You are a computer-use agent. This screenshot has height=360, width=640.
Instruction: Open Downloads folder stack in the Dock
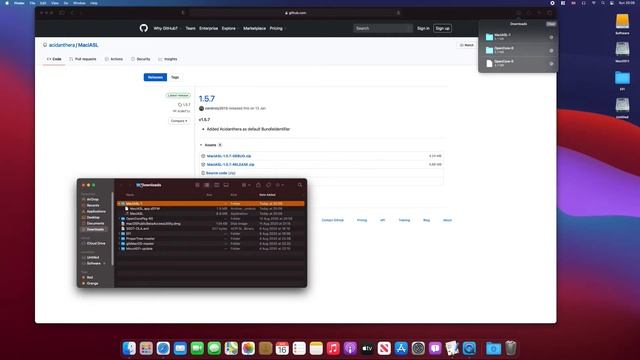pyautogui.click(x=493, y=348)
